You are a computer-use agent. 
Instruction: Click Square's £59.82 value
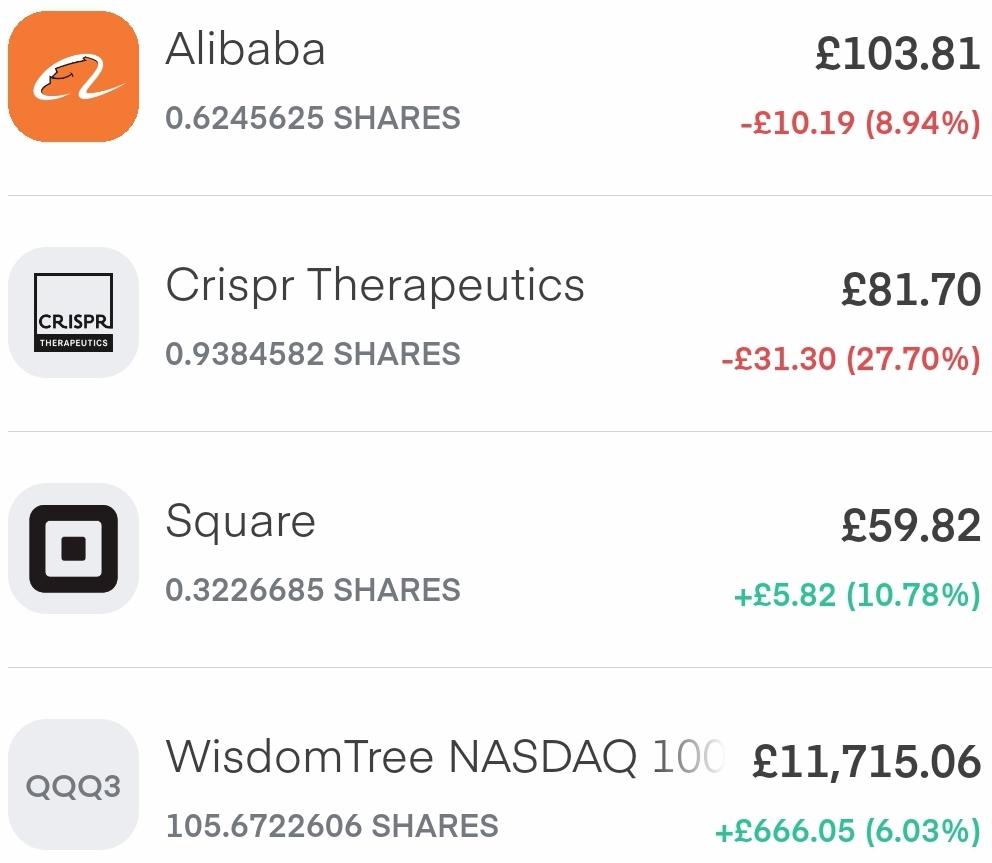(910, 526)
